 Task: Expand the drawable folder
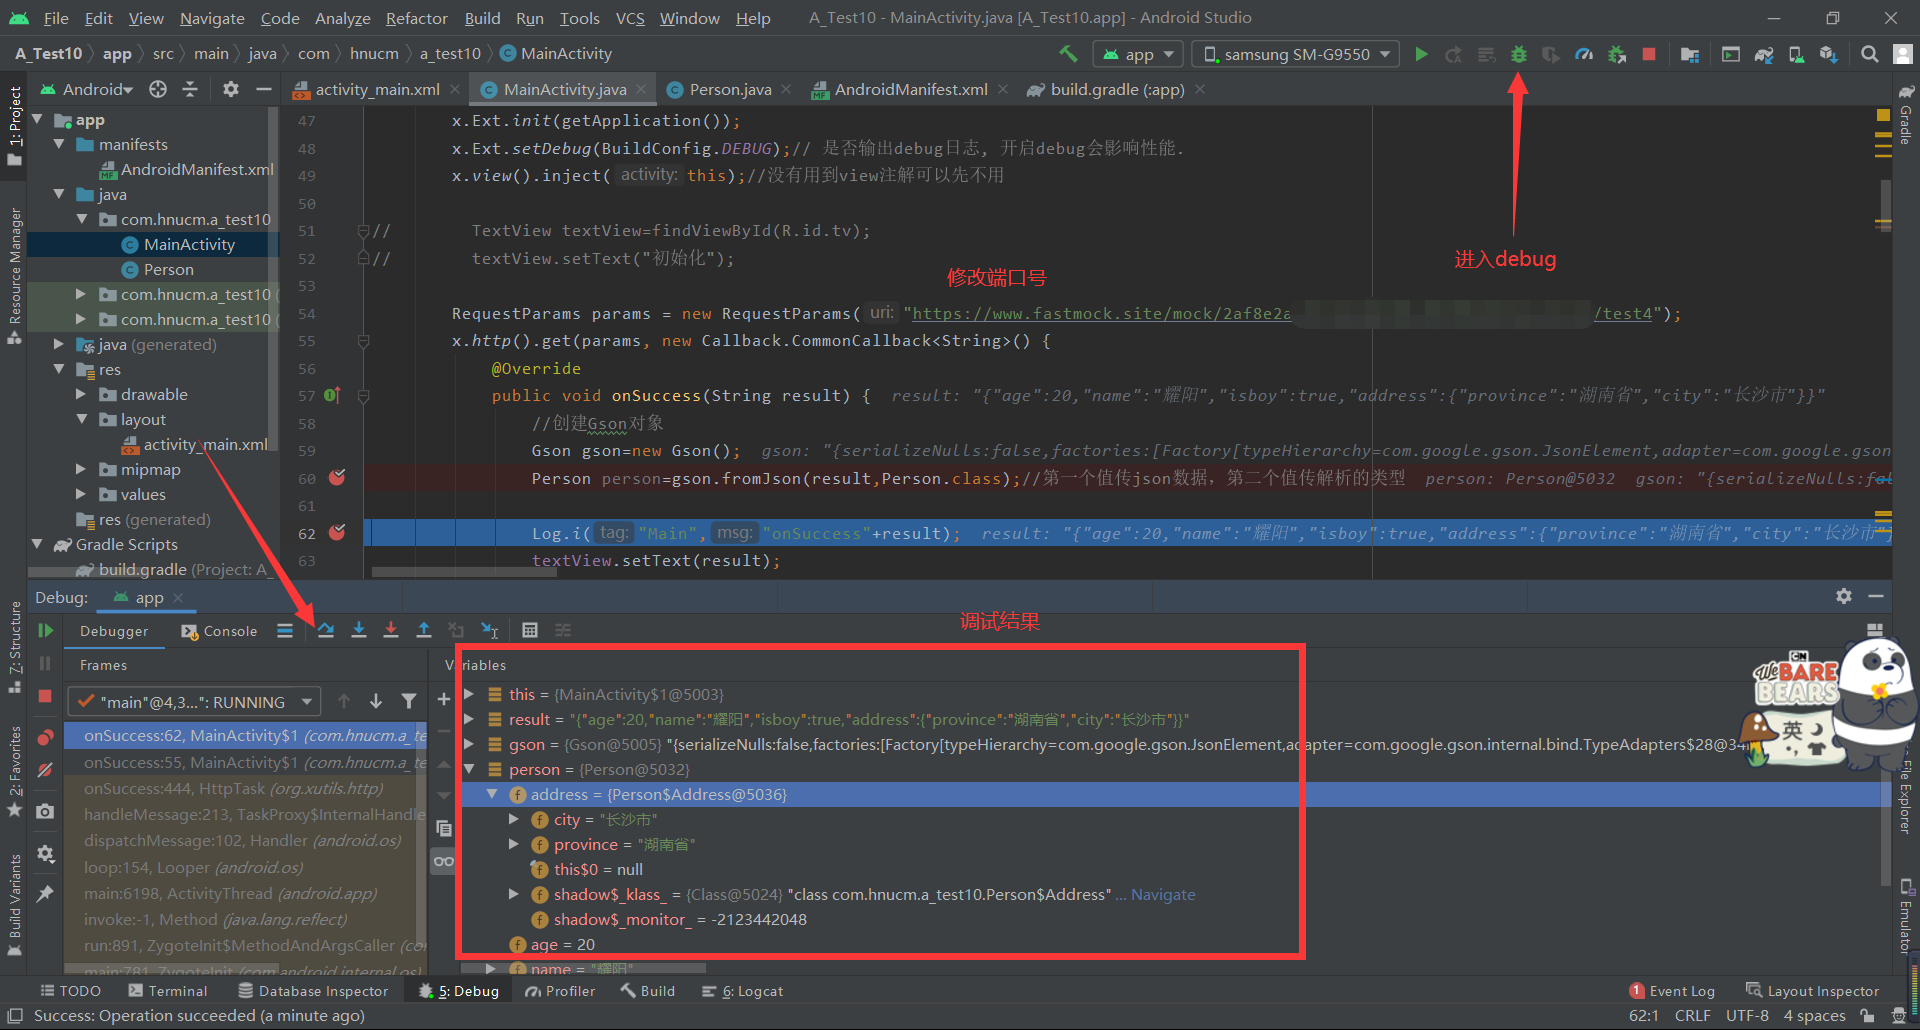pos(81,394)
